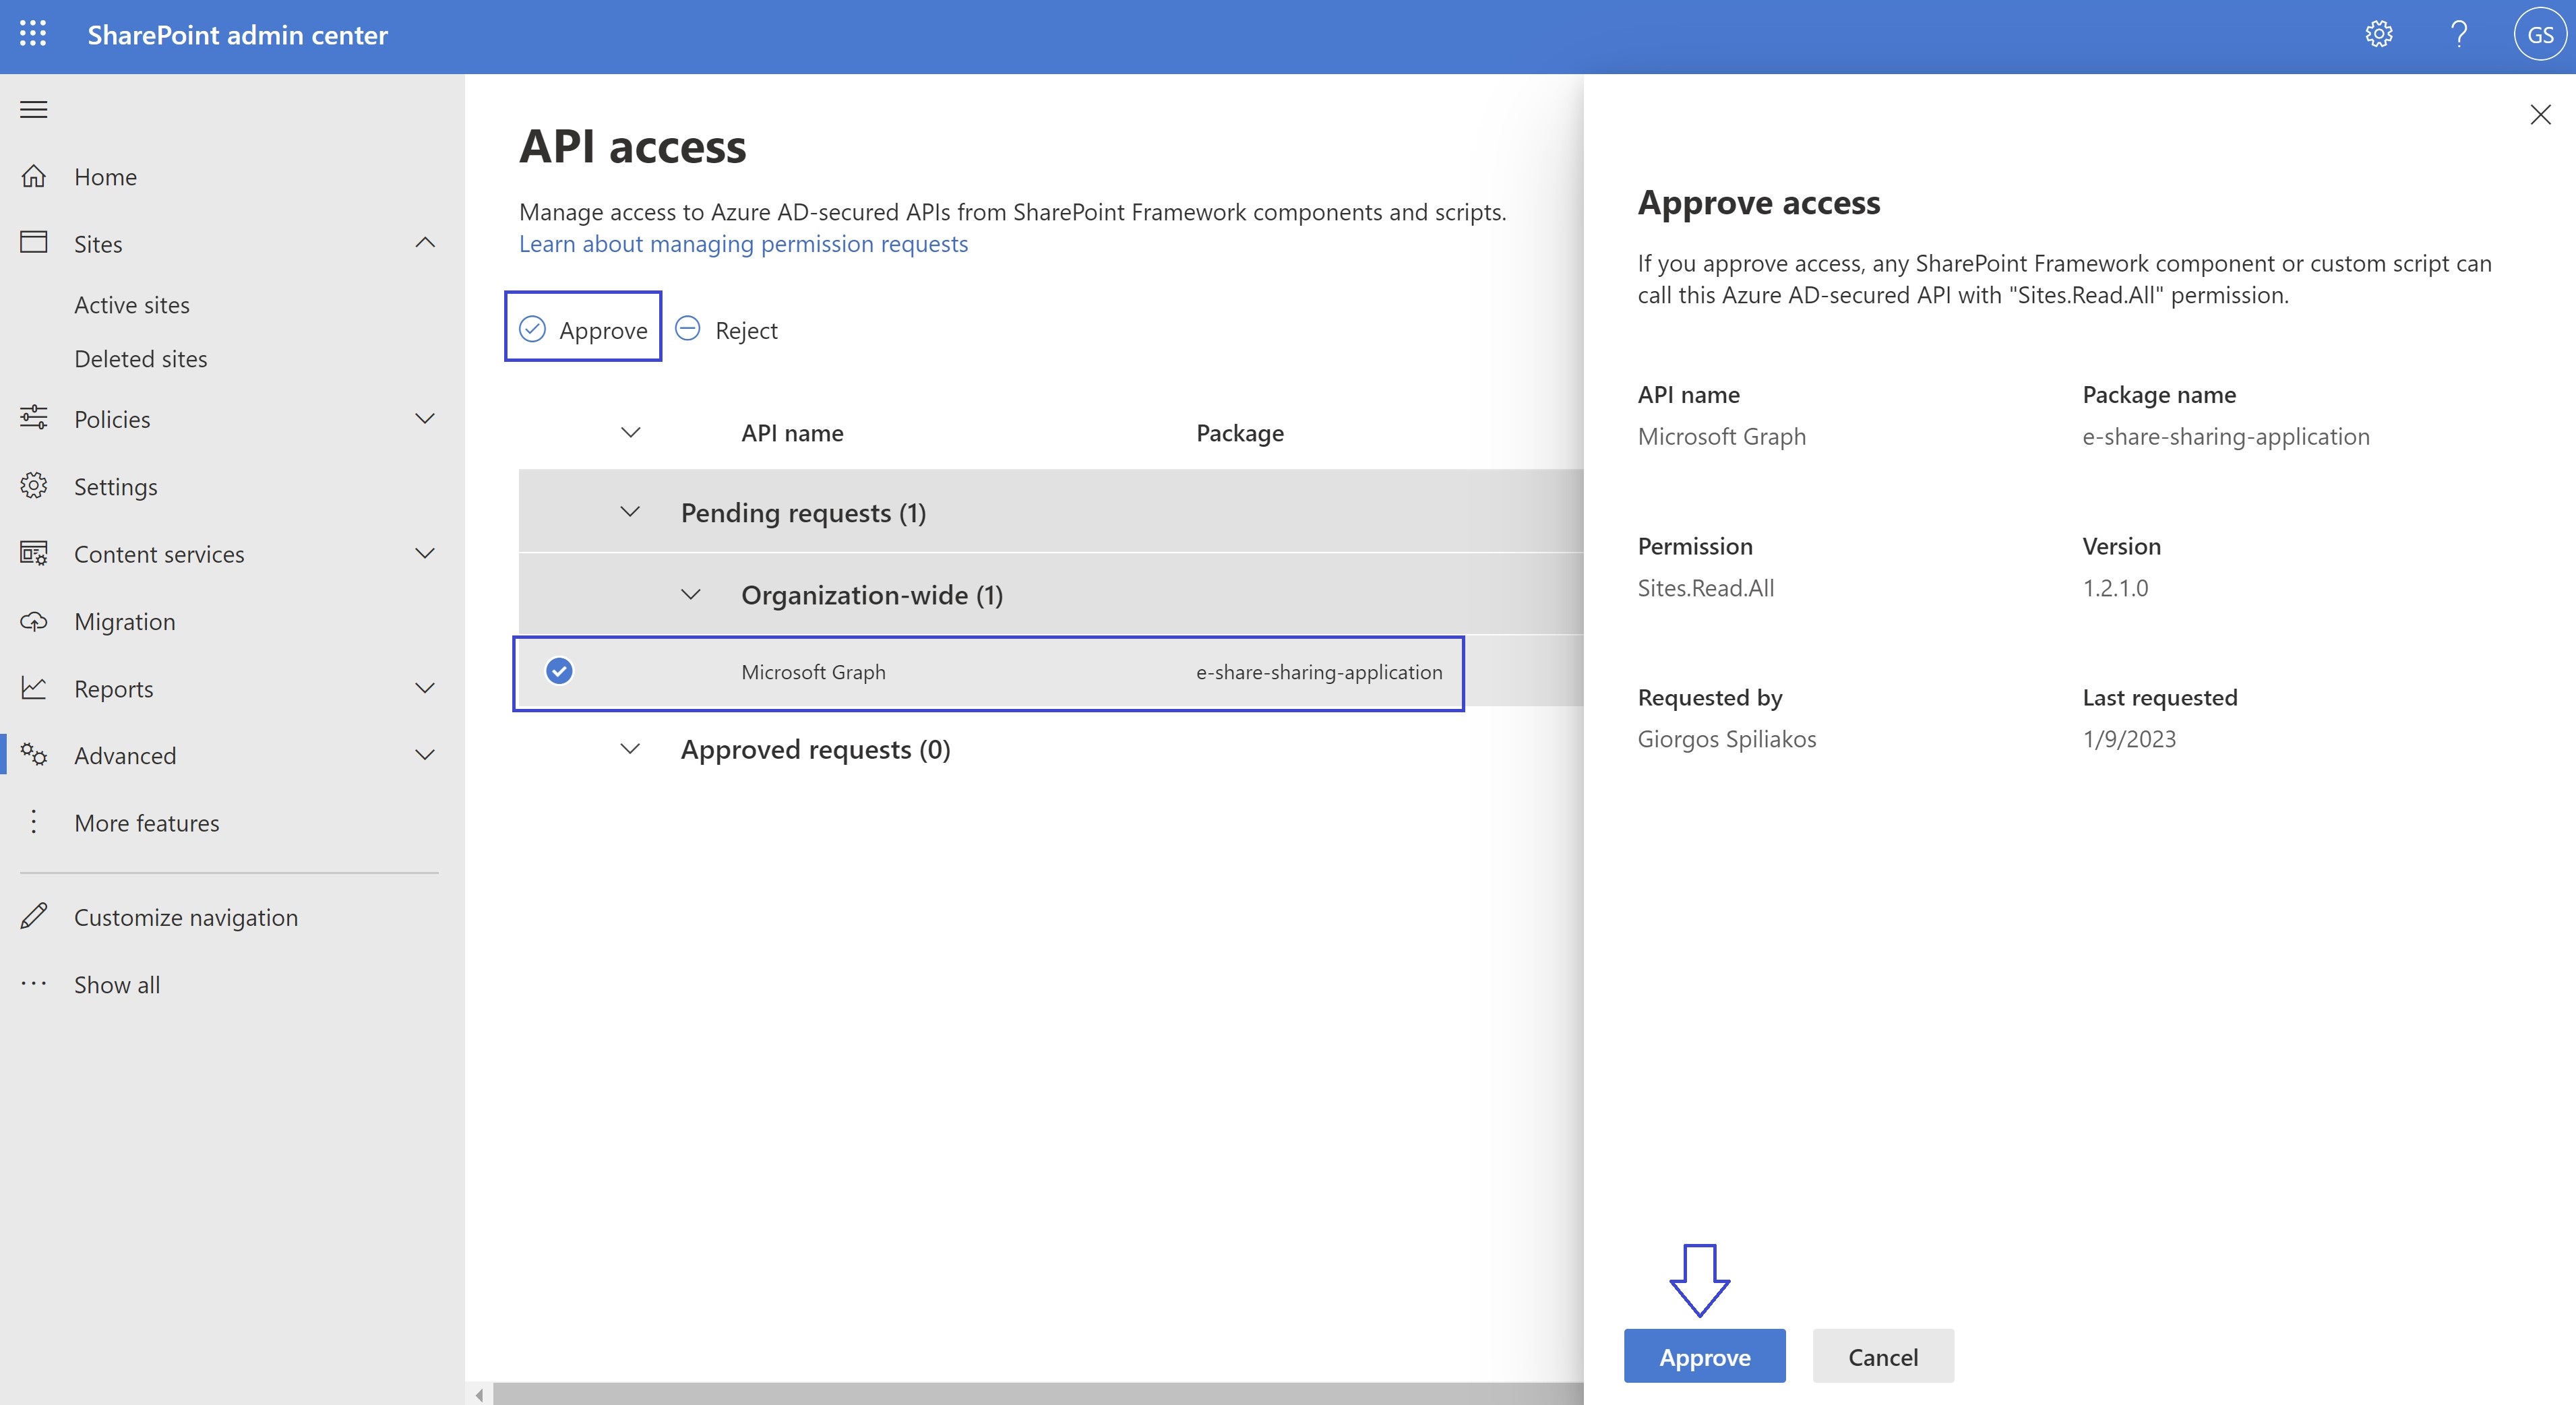Go to Home in navigation

[105, 177]
